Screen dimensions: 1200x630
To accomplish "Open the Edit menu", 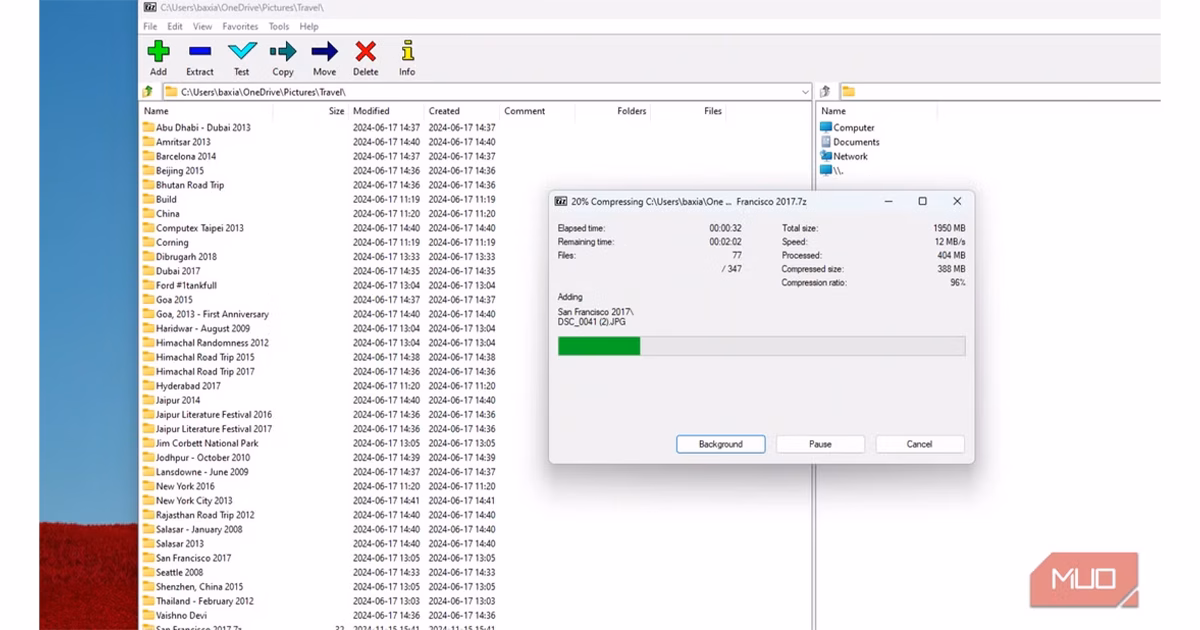I will coord(175,26).
